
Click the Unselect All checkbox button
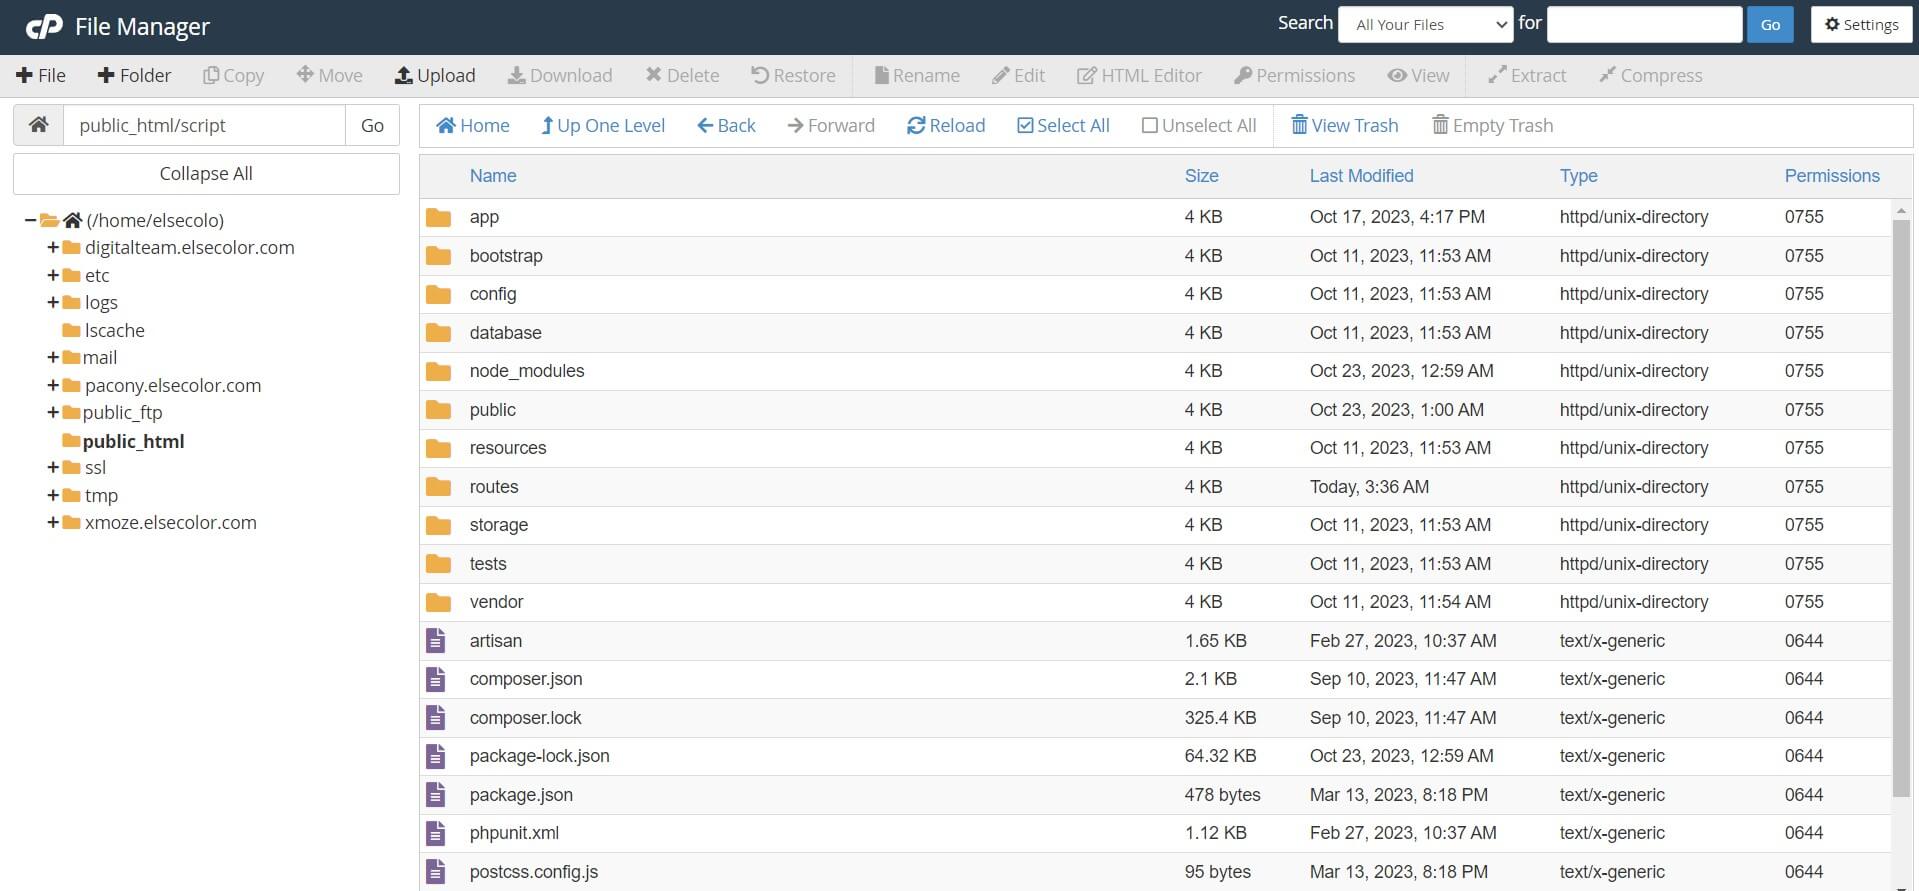1199,125
